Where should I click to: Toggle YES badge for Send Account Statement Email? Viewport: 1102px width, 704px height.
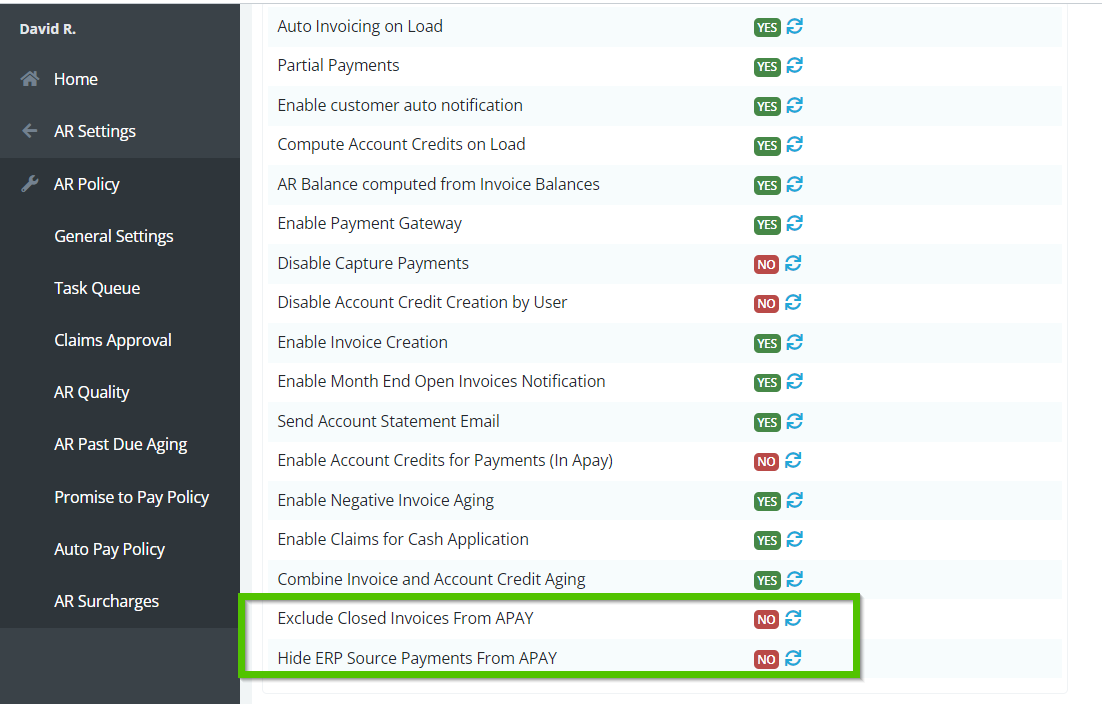[767, 422]
